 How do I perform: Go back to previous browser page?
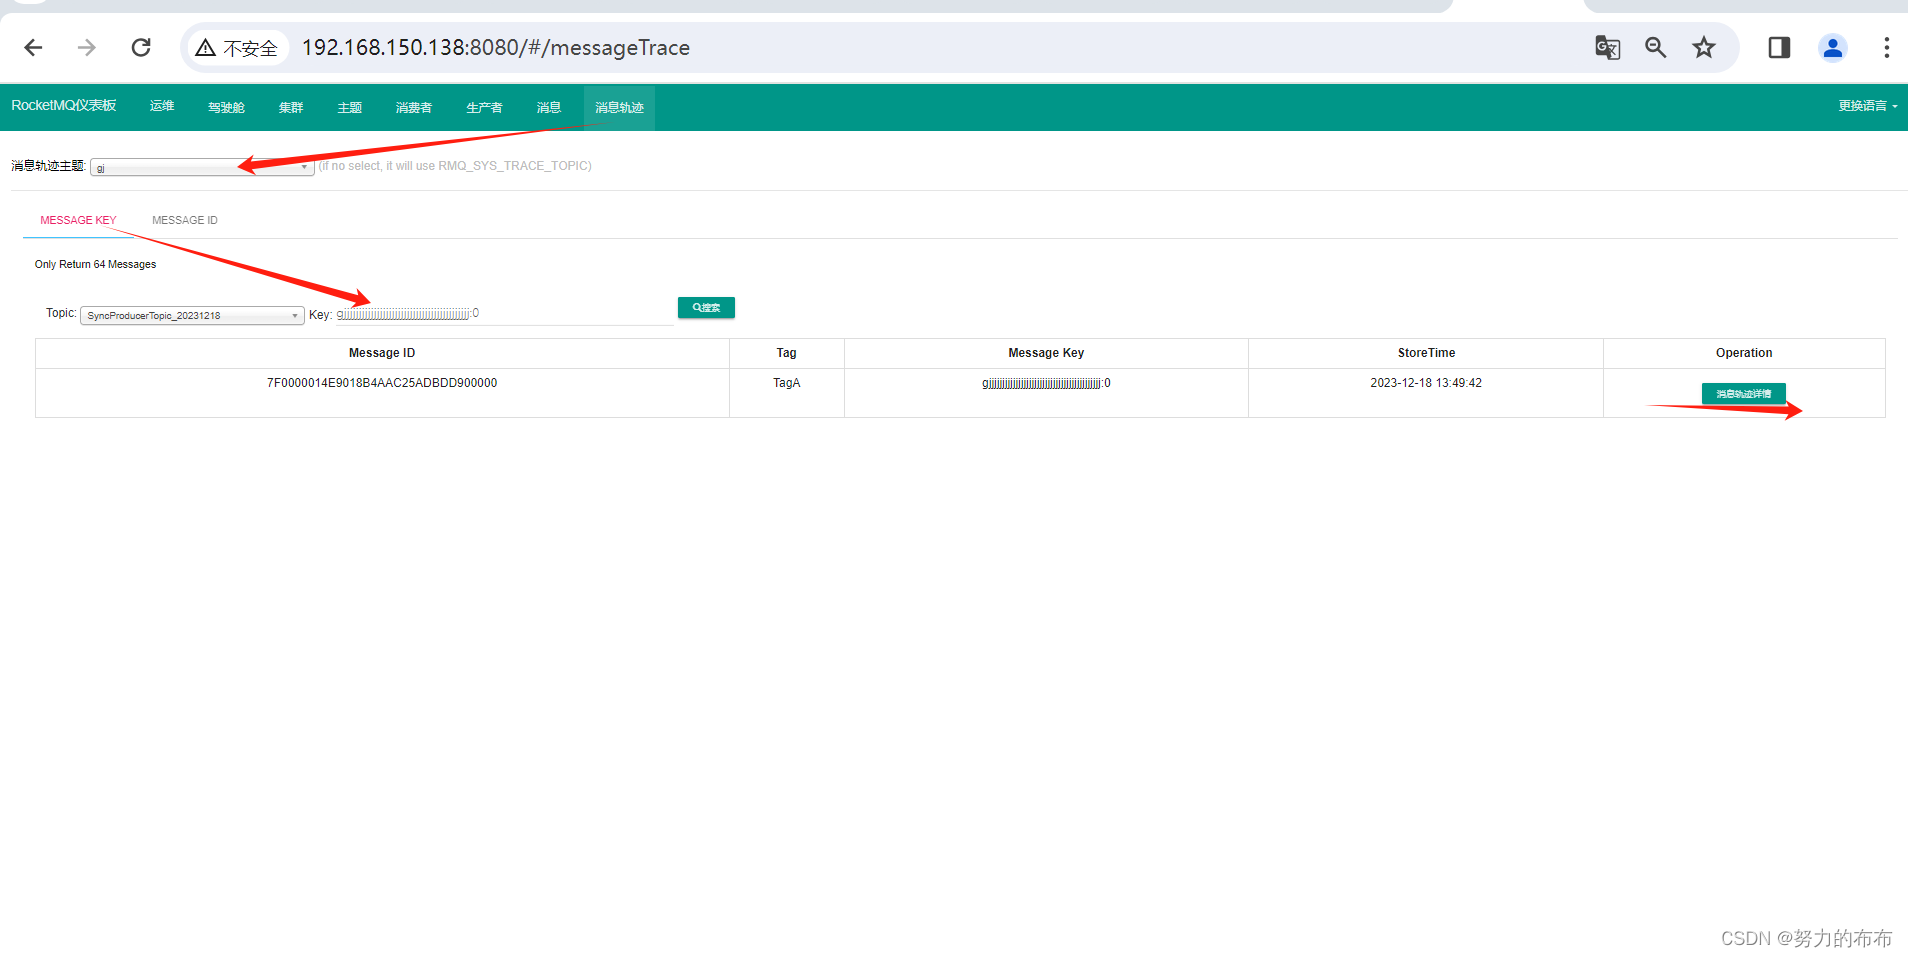coord(33,47)
